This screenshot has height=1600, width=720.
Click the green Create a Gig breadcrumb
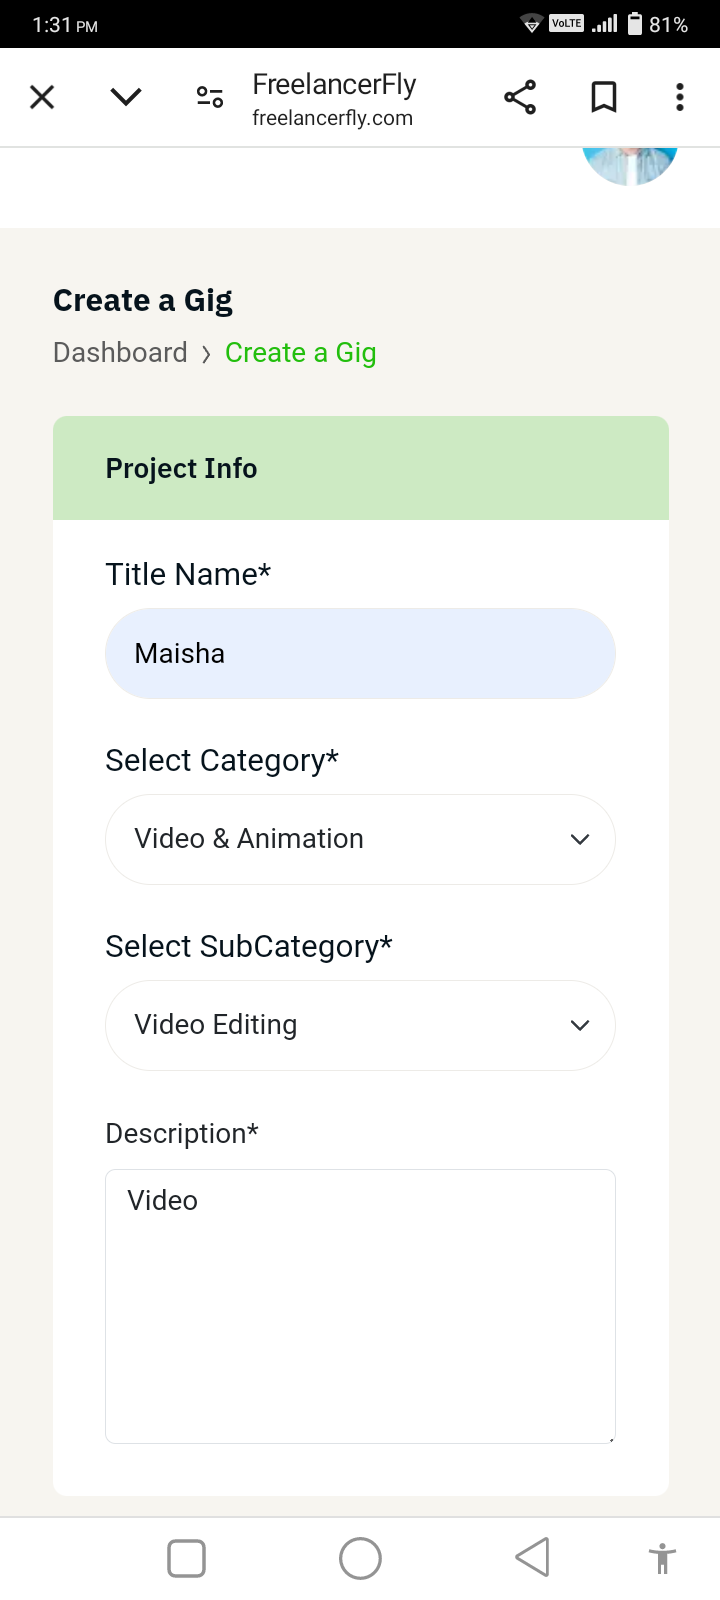(x=300, y=353)
